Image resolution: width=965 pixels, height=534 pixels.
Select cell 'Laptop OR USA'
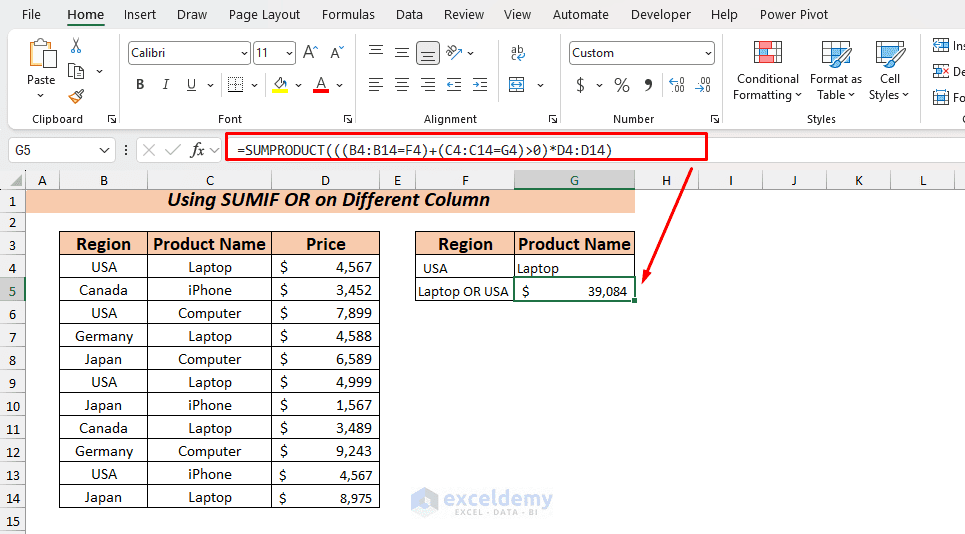click(x=465, y=291)
